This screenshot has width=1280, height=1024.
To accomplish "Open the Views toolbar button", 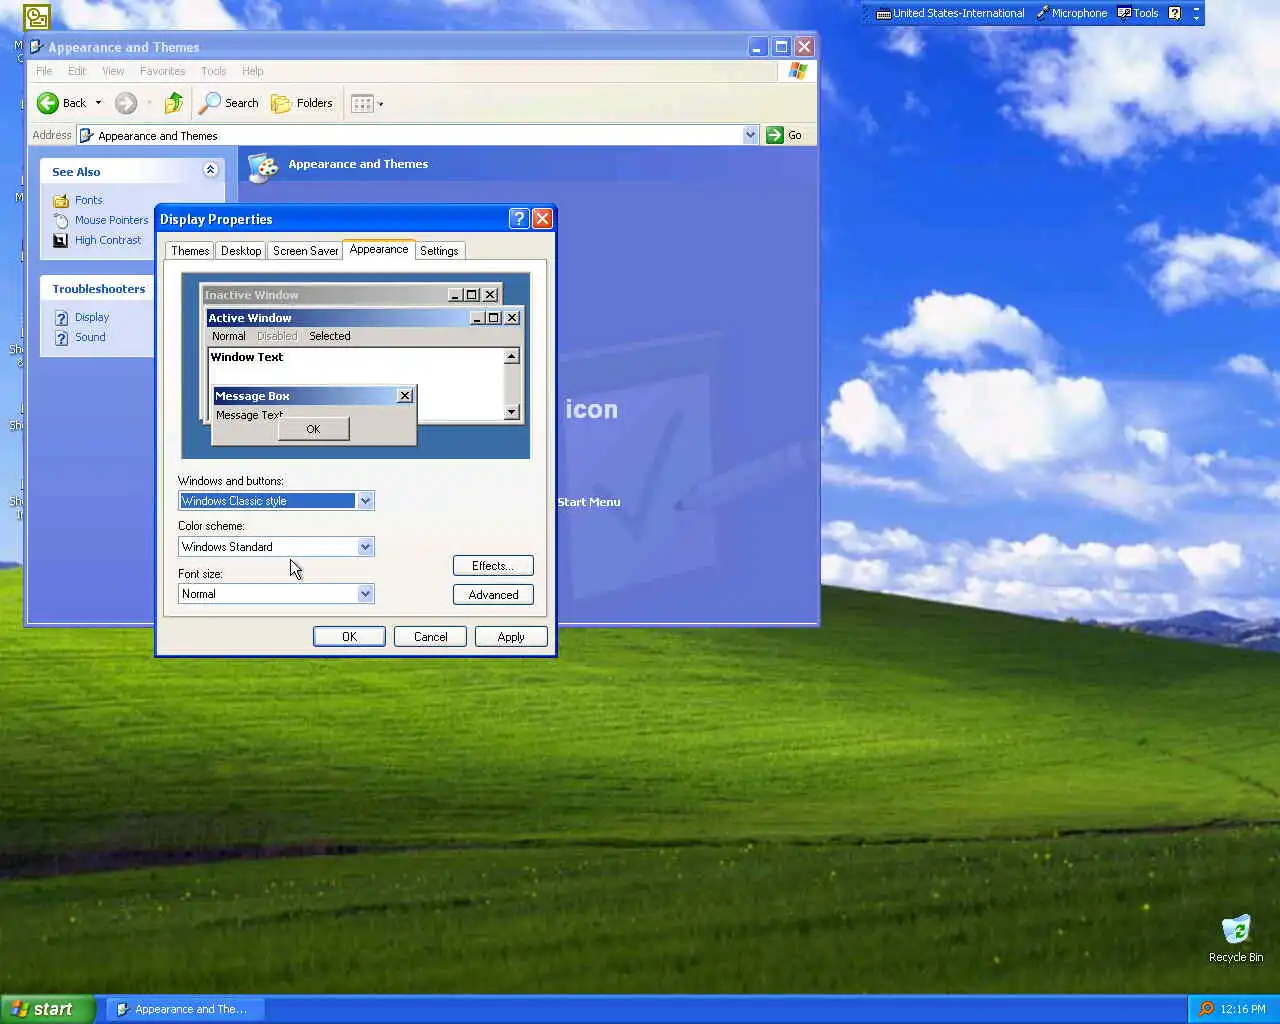I will point(362,103).
